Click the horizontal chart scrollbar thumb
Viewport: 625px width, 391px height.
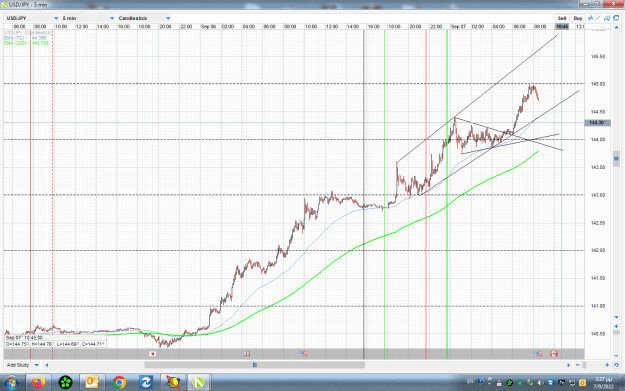pos(255,365)
